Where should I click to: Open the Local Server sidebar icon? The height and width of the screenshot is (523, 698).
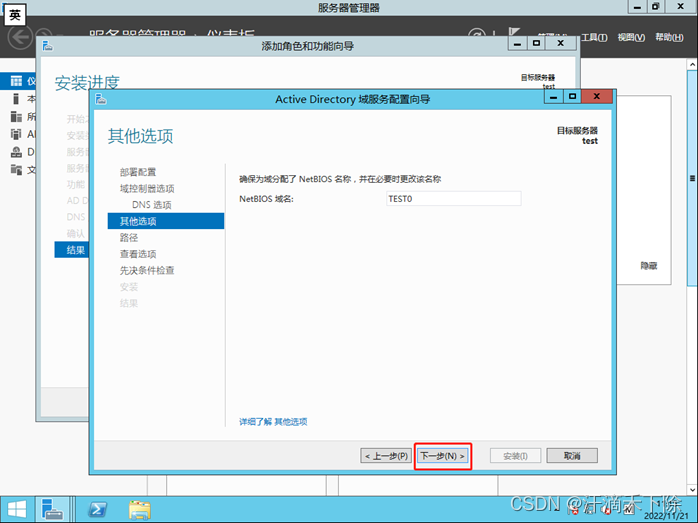coord(16,98)
